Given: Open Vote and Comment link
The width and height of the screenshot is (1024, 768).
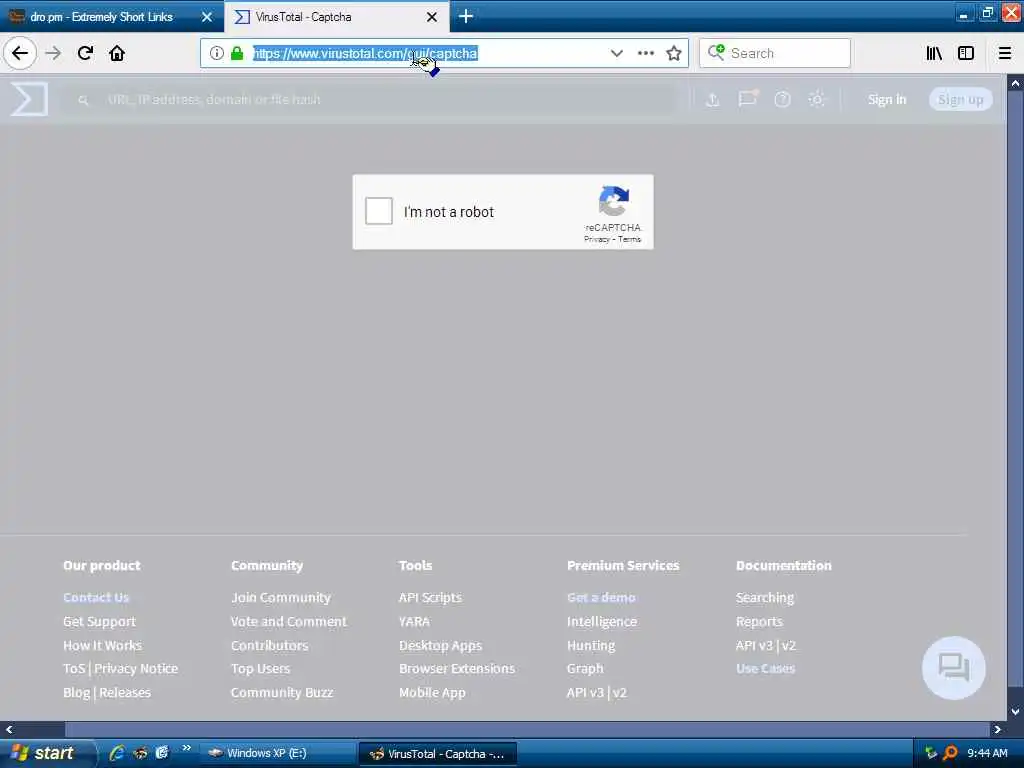Looking at the screenshot, I should (x=289, y=621).
